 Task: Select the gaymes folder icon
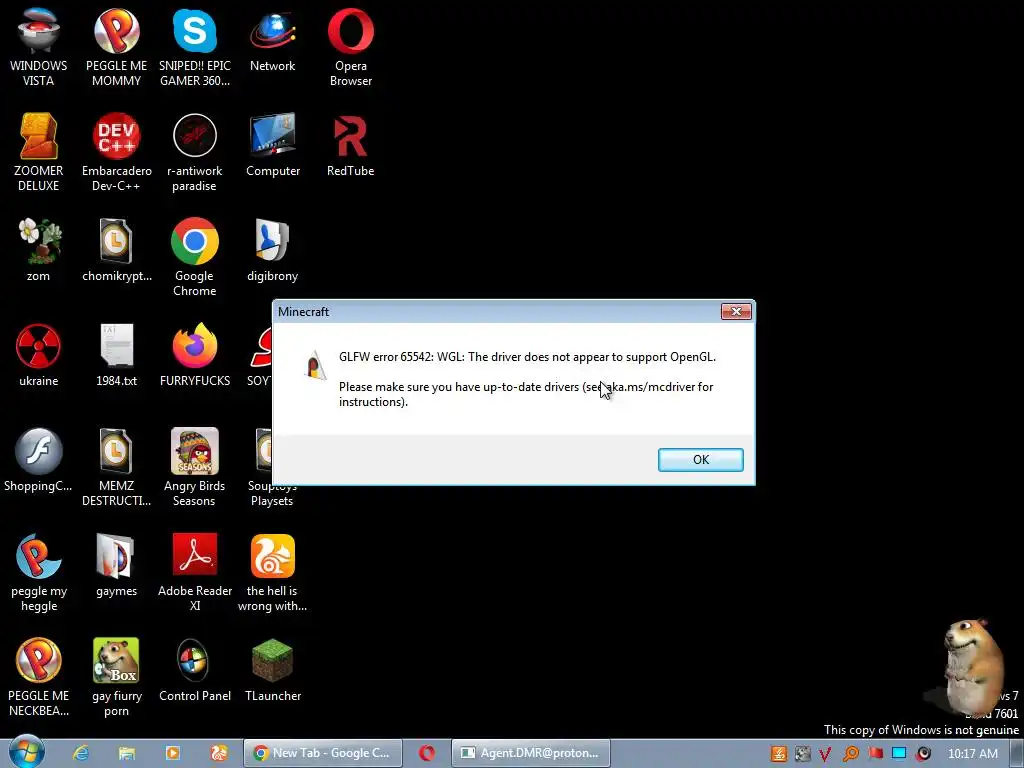(116, 566)
